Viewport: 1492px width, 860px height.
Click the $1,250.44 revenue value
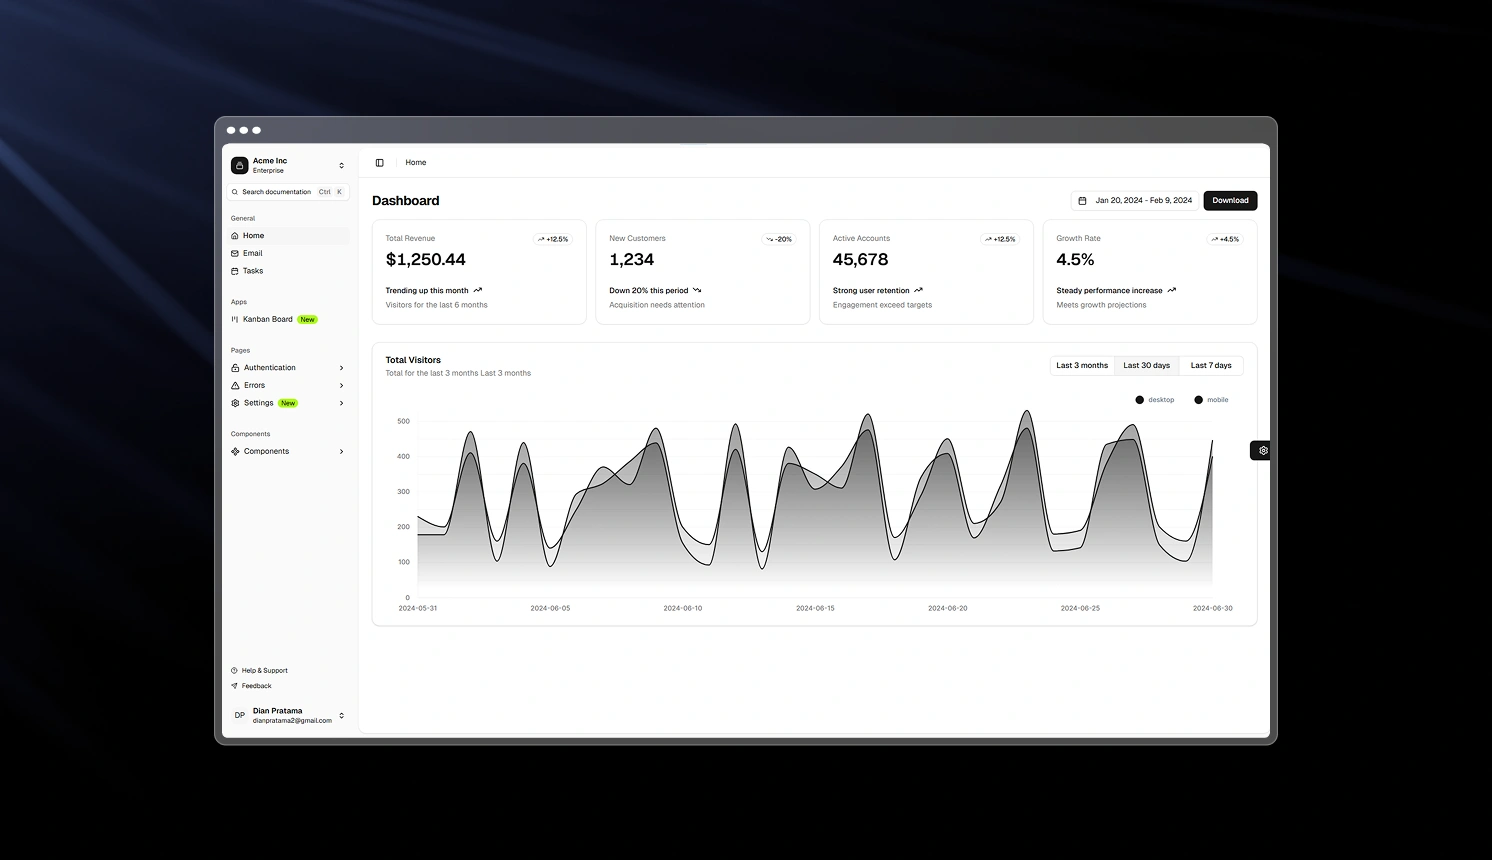(426, 260)
